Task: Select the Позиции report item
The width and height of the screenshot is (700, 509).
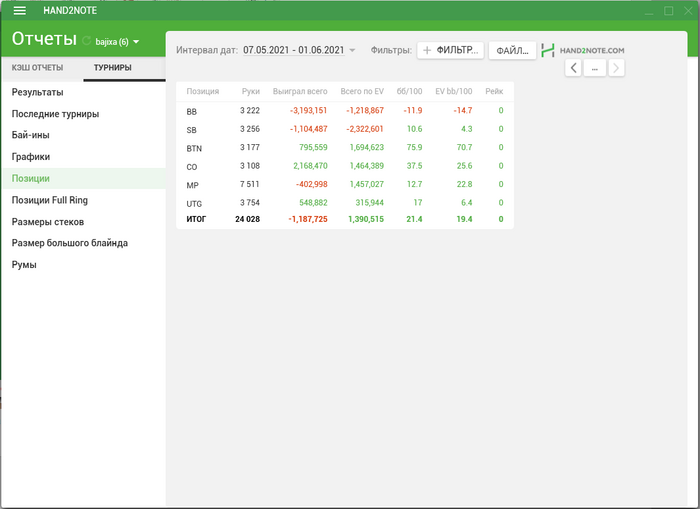Action: [x=84, y=178]
